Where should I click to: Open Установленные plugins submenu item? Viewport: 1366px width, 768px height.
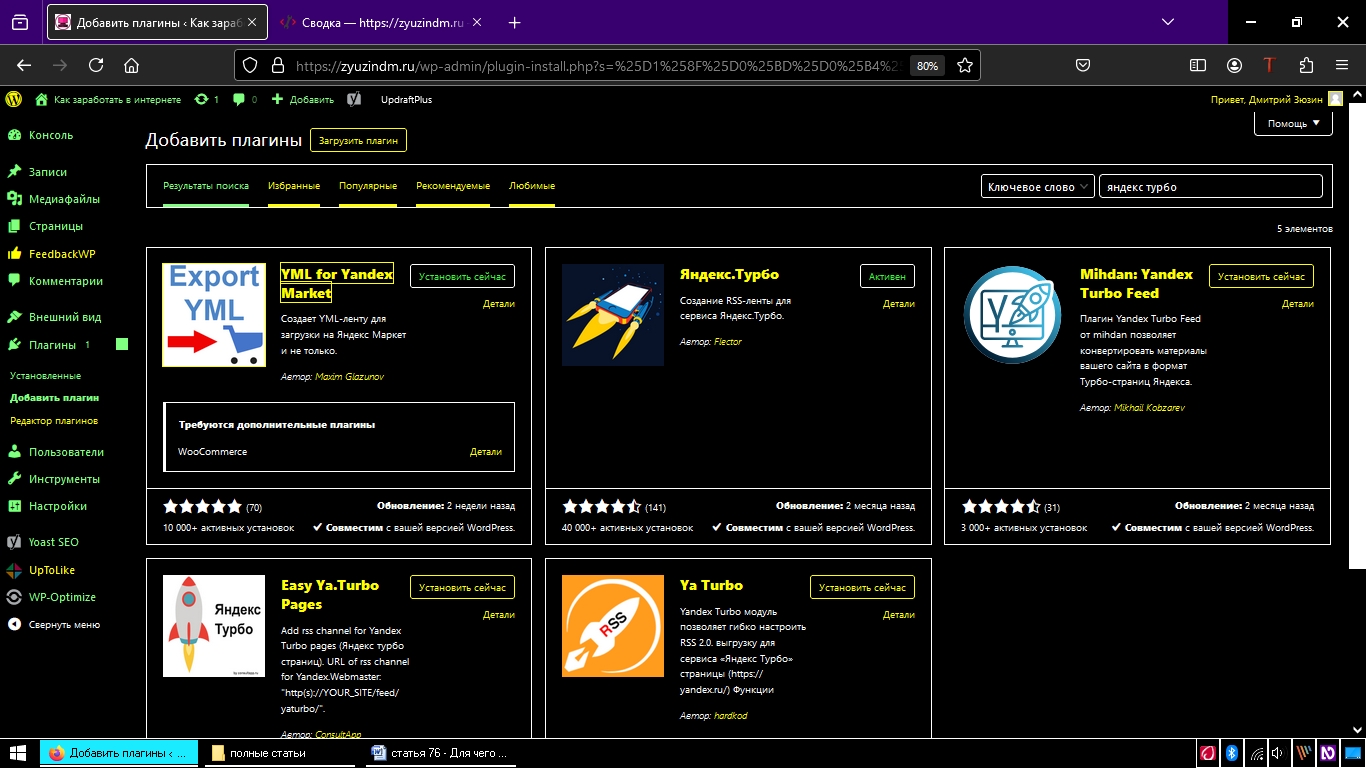pyautogui.click(x=45, y=376)
